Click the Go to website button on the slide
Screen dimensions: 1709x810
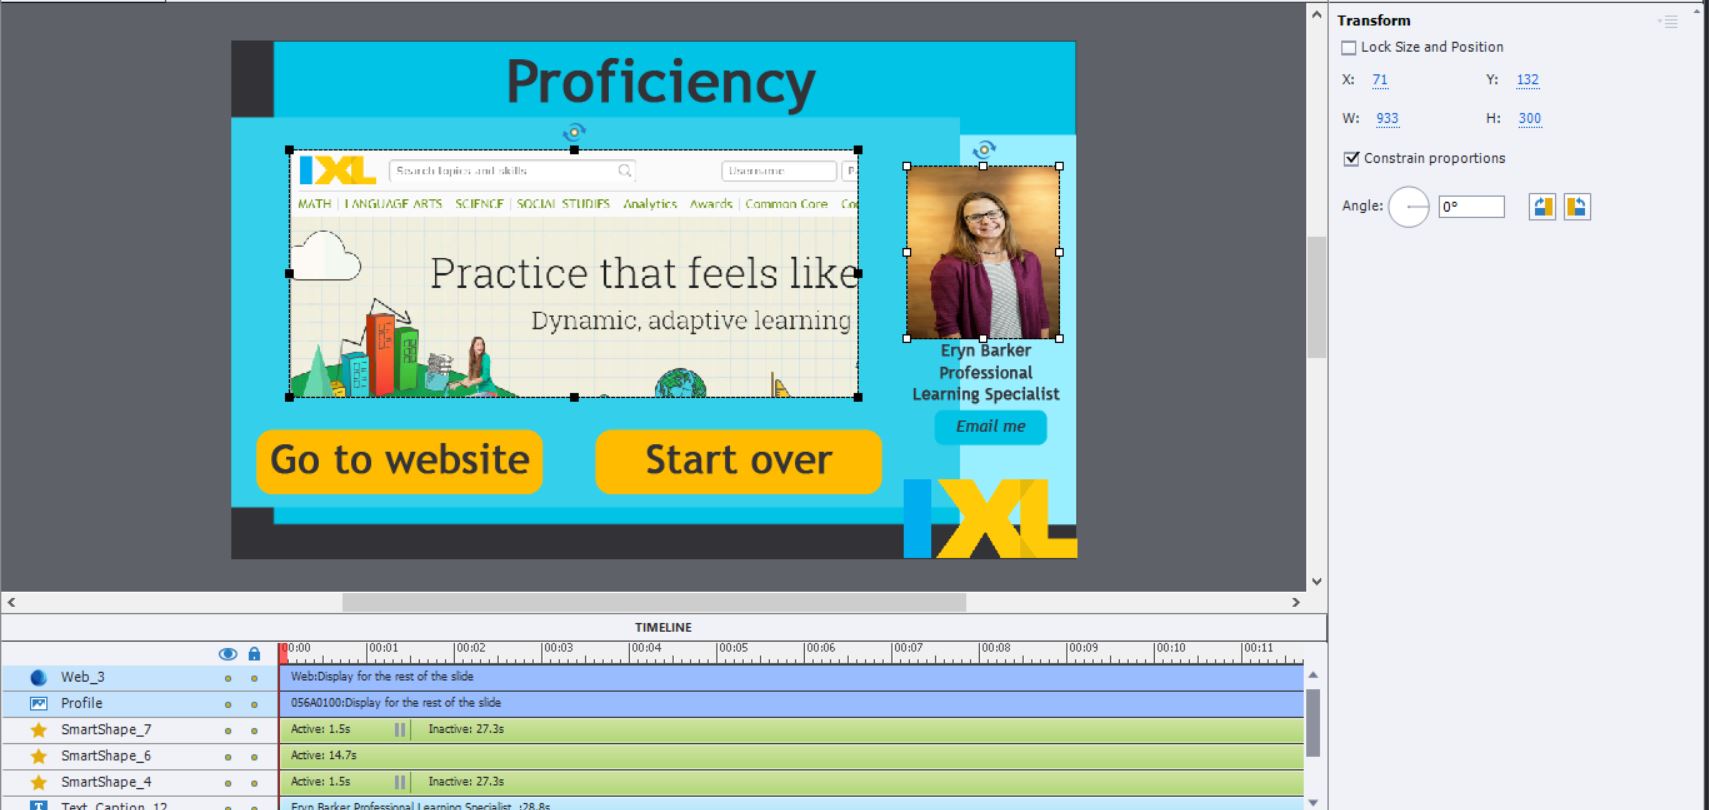point(399,461)
